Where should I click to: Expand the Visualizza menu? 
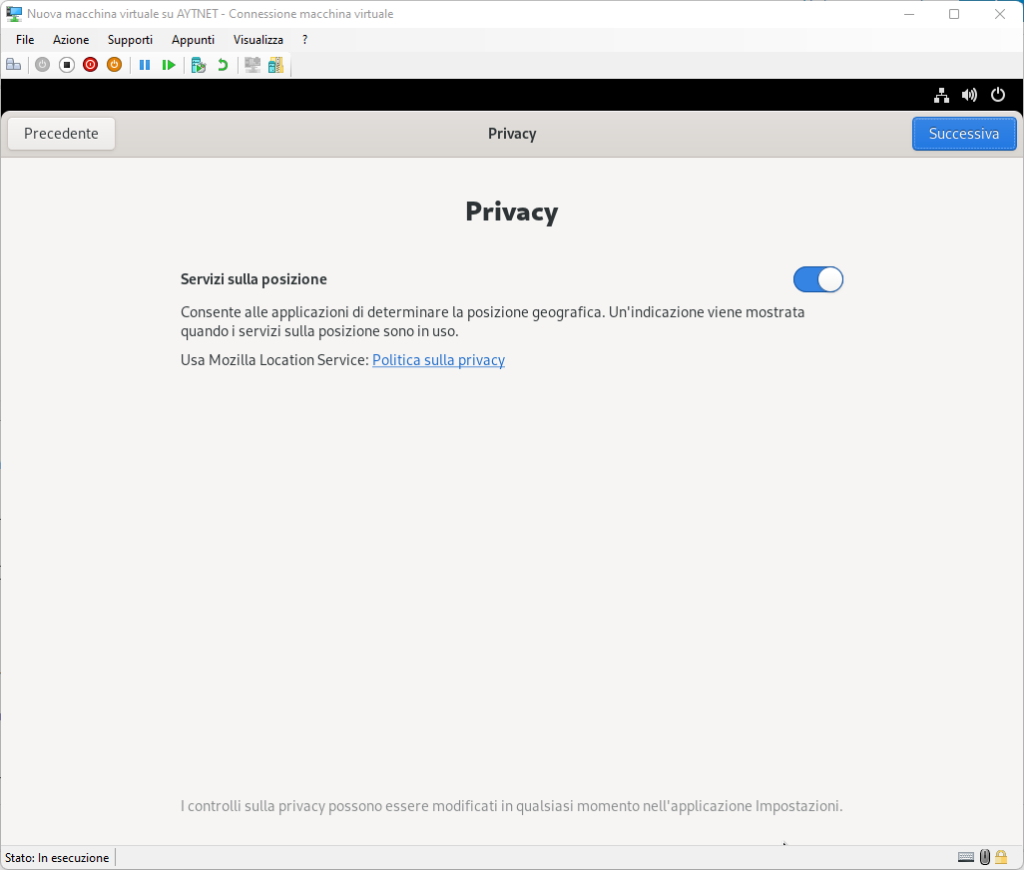coord(258,40)
